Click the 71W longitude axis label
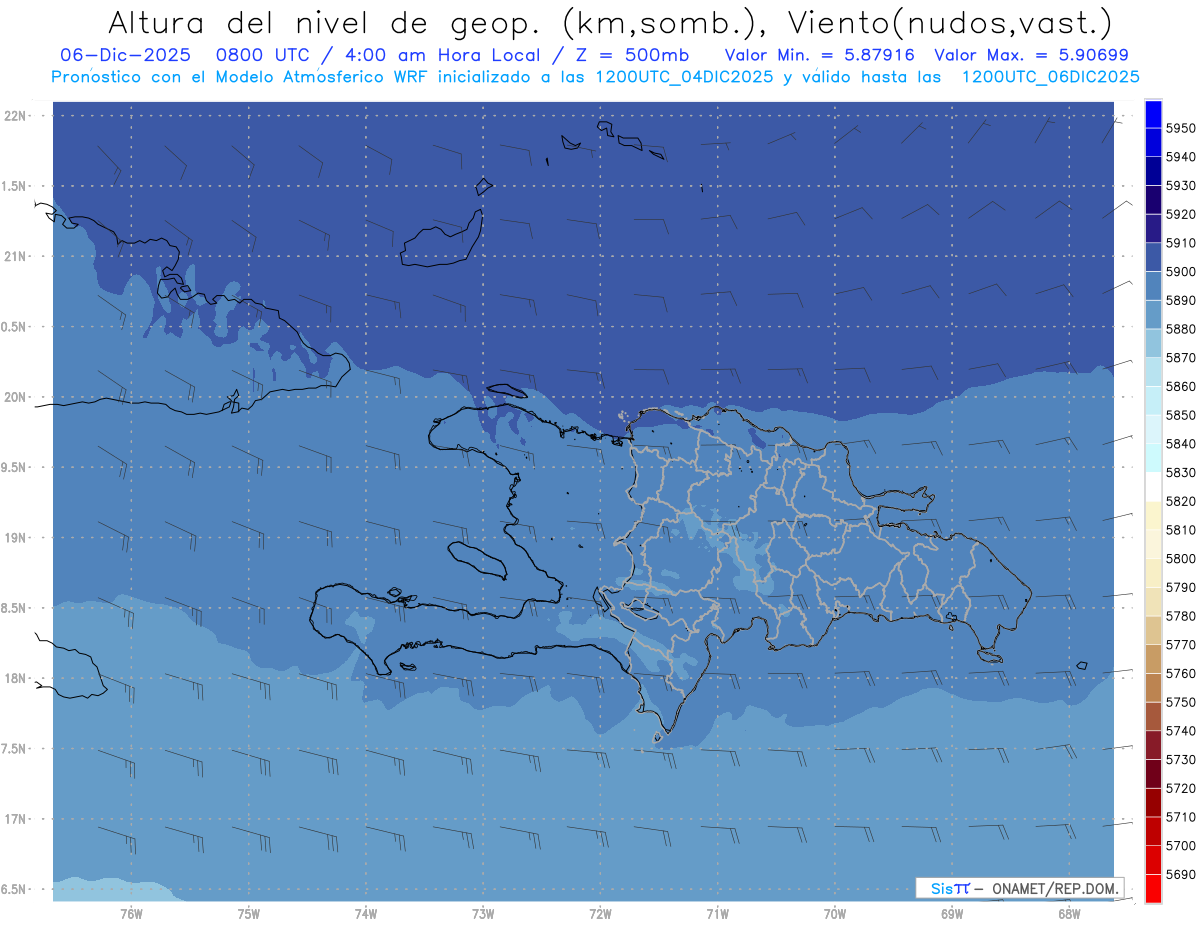 point(717,914)
